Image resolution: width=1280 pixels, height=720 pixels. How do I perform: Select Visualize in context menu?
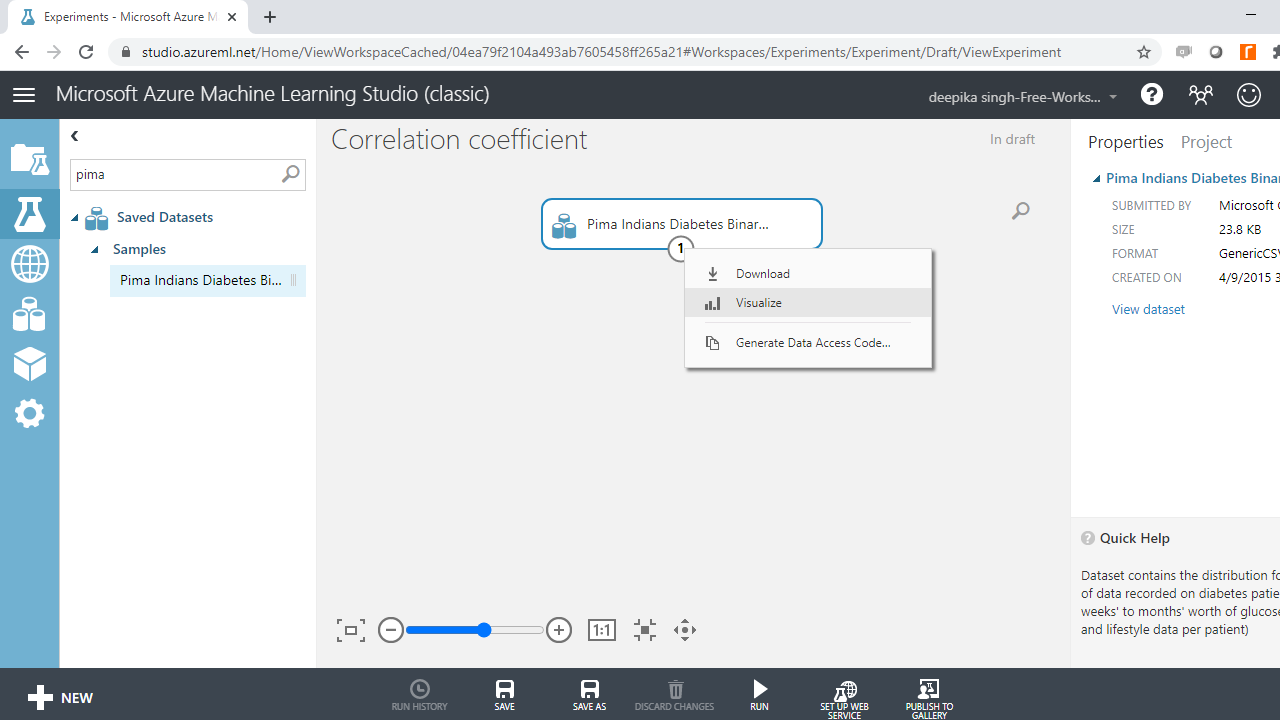click(x=808, y=303)
